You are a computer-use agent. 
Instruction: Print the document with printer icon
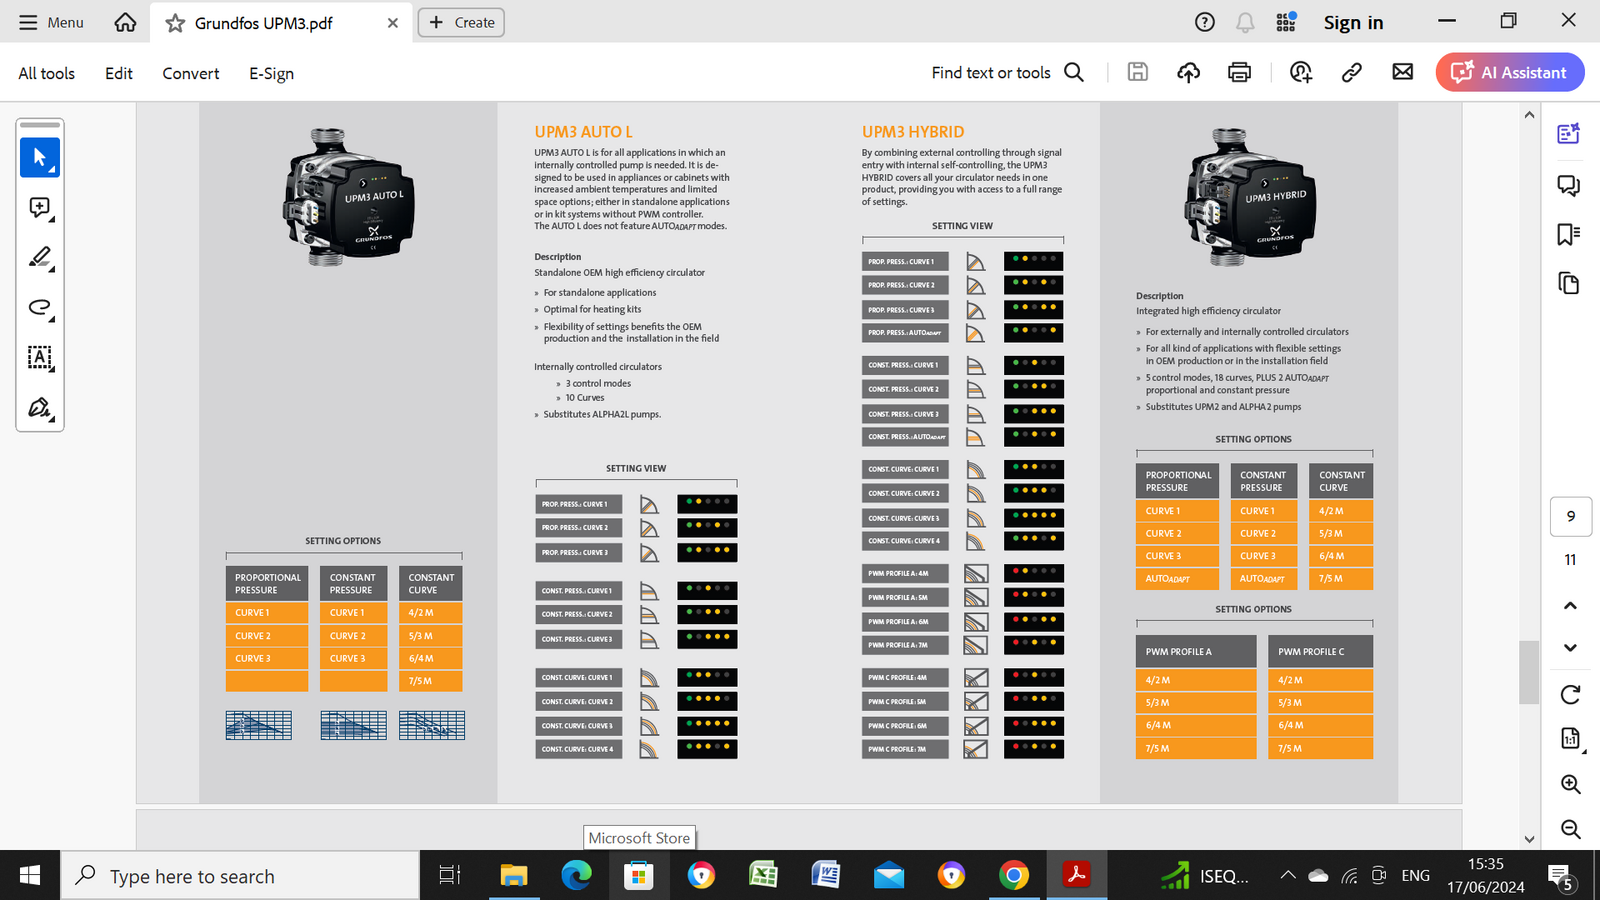tap(1239, 72)
